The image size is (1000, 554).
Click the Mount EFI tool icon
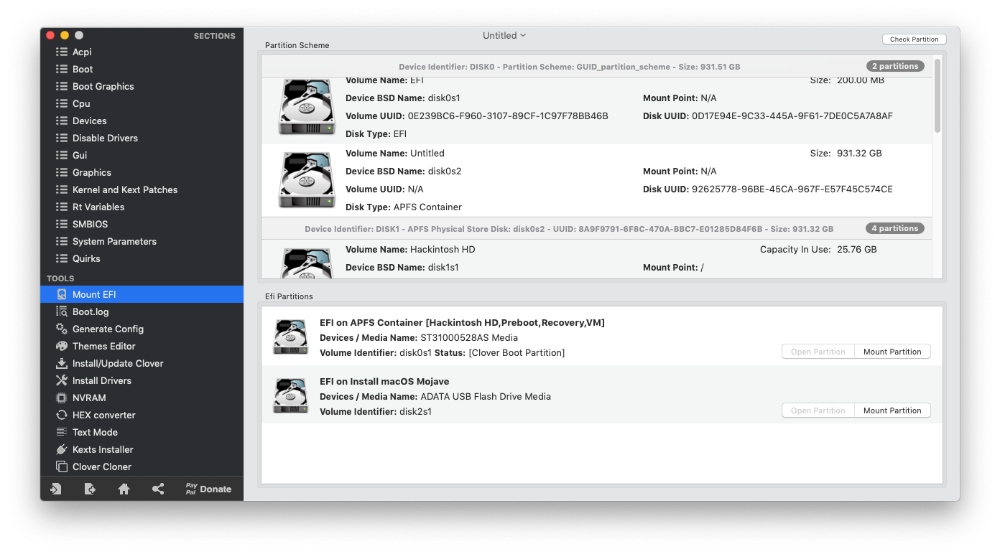click(61, 295)
